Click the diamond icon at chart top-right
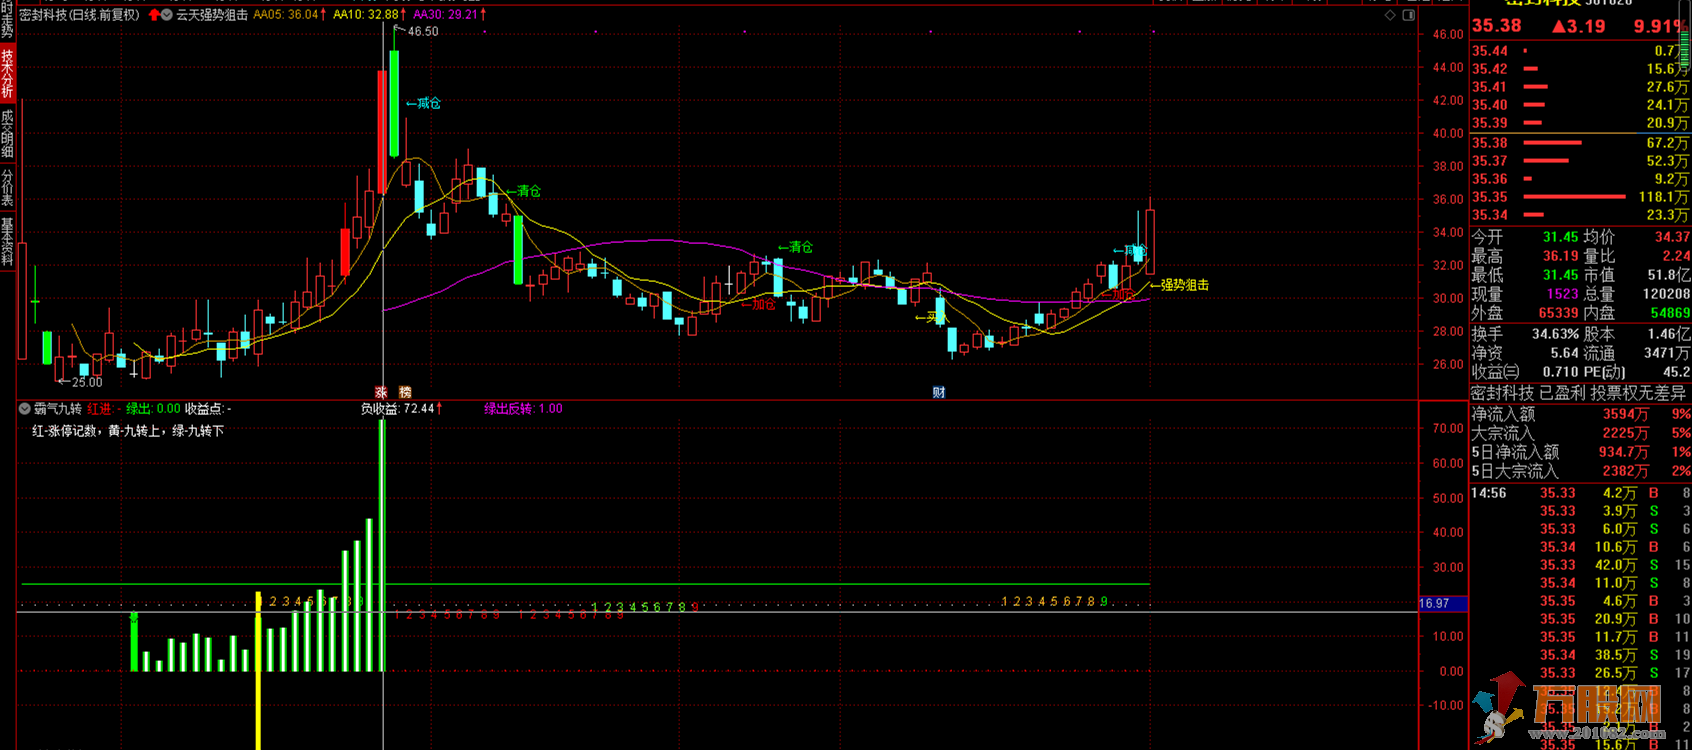This screenshot has height=750, width=1692. point(1390,15)
